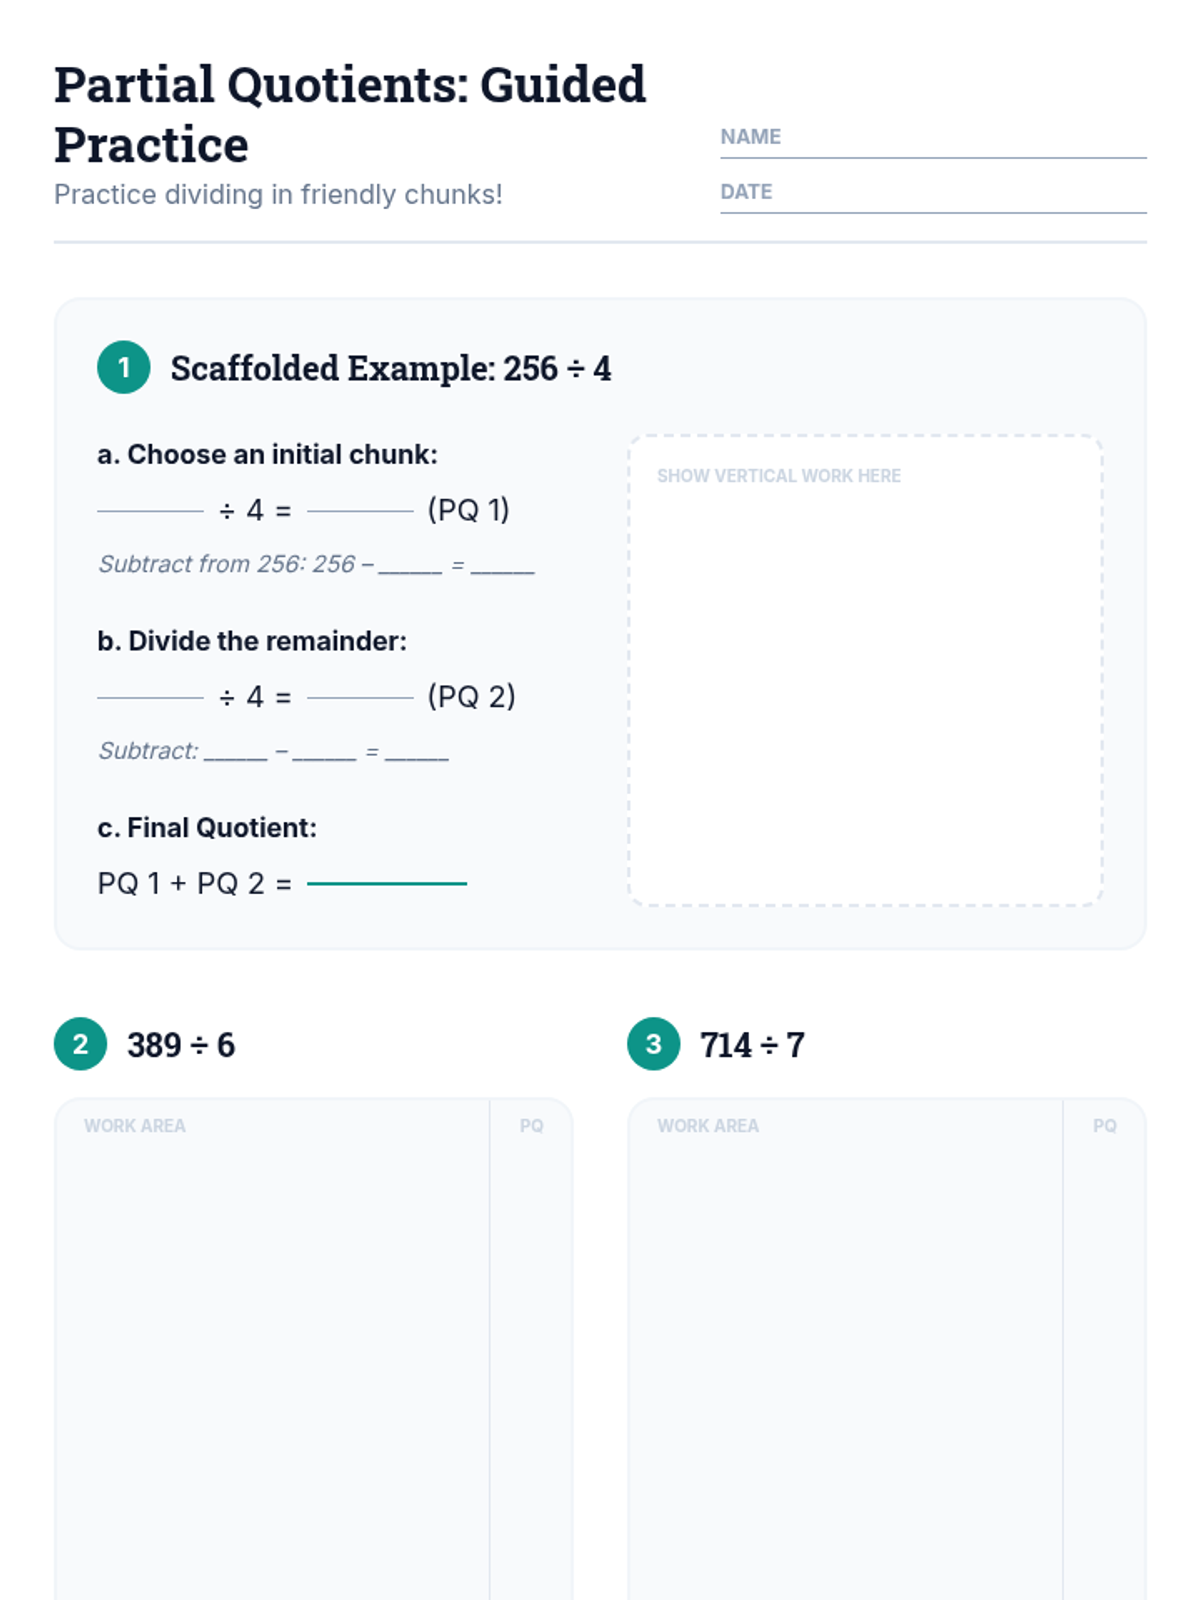Click the Scaffolded Example: 256 ÷ 4 heading
This screenshot has height=1600, width=1200.
tap(391, 368)
